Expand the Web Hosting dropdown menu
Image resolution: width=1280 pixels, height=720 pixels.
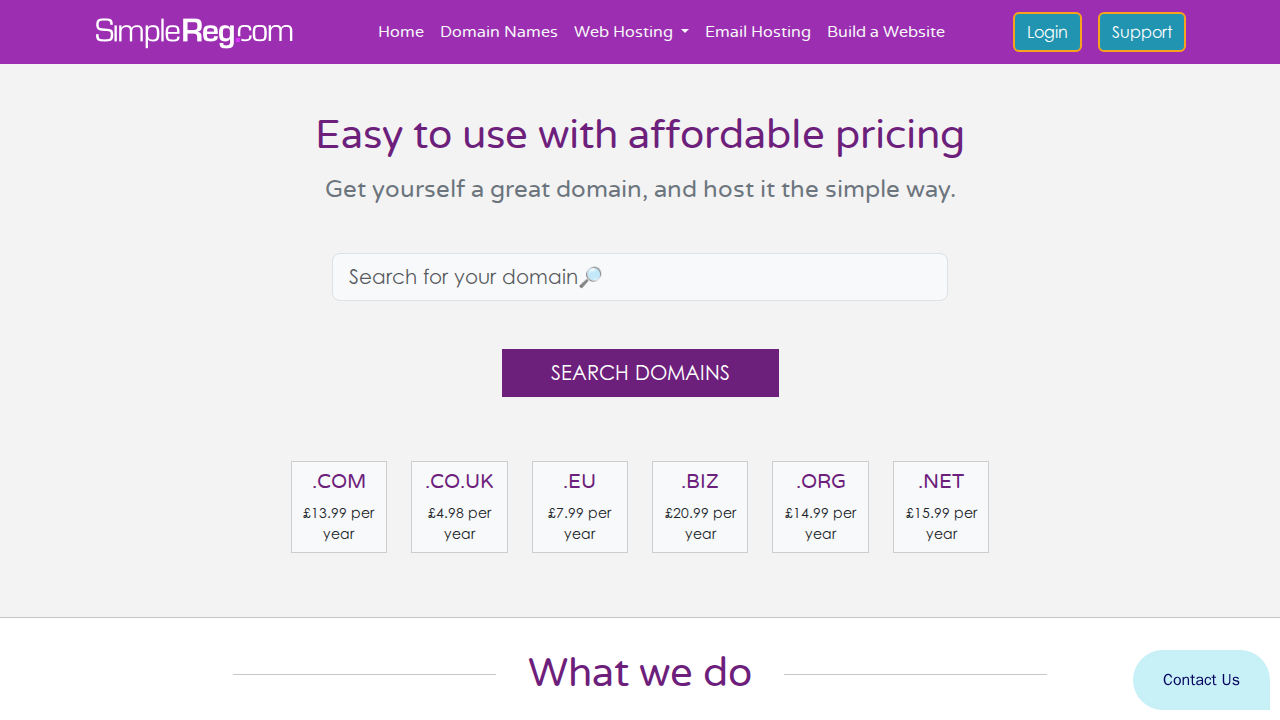tap(631, 32)
